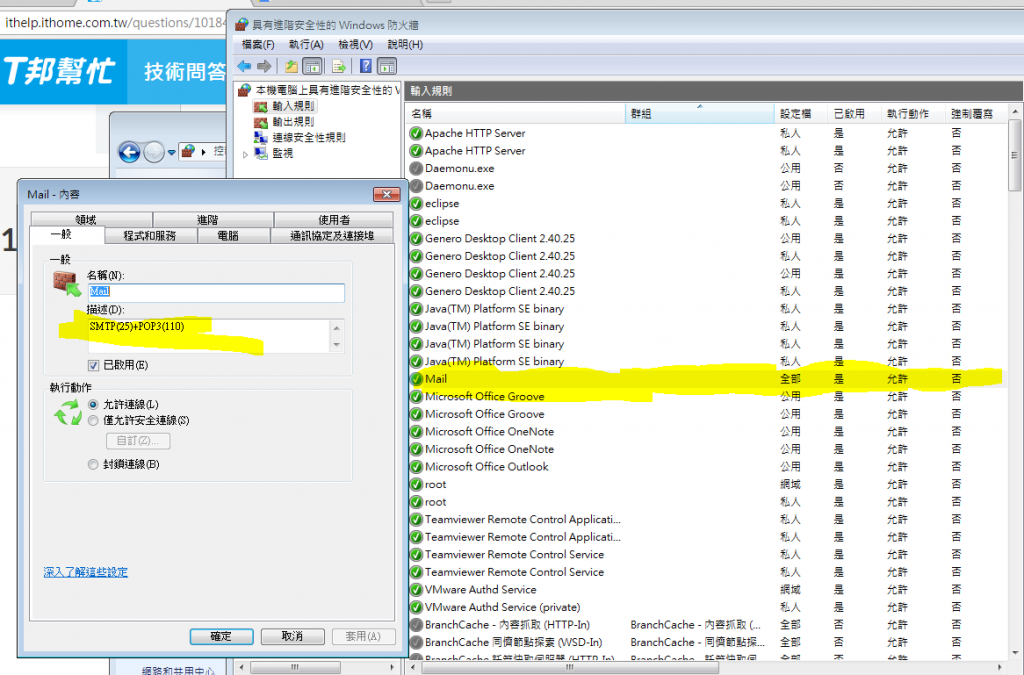Image resolution: width=1024 pixels, height=675 pixels.
Task: Open 檔案(F) menu
Action: tap(258, 44)
